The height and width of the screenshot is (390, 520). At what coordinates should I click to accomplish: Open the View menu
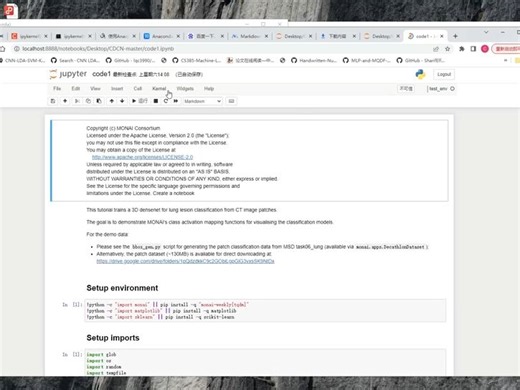[x=95, y=89]
